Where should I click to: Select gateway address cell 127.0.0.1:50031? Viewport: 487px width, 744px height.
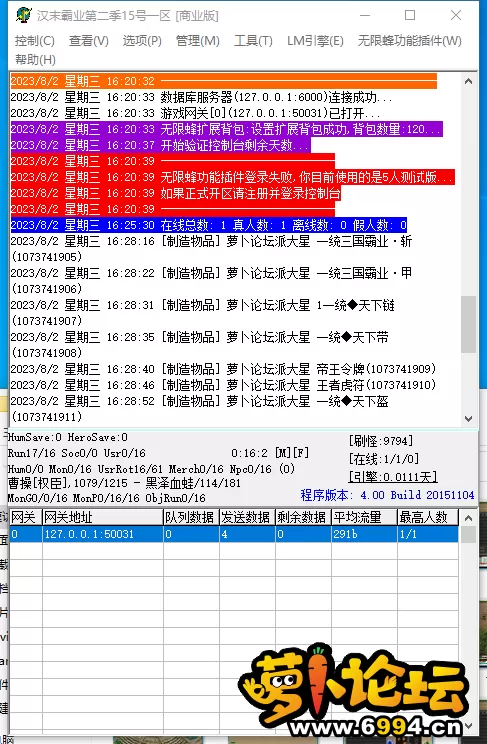pos(103,534)
